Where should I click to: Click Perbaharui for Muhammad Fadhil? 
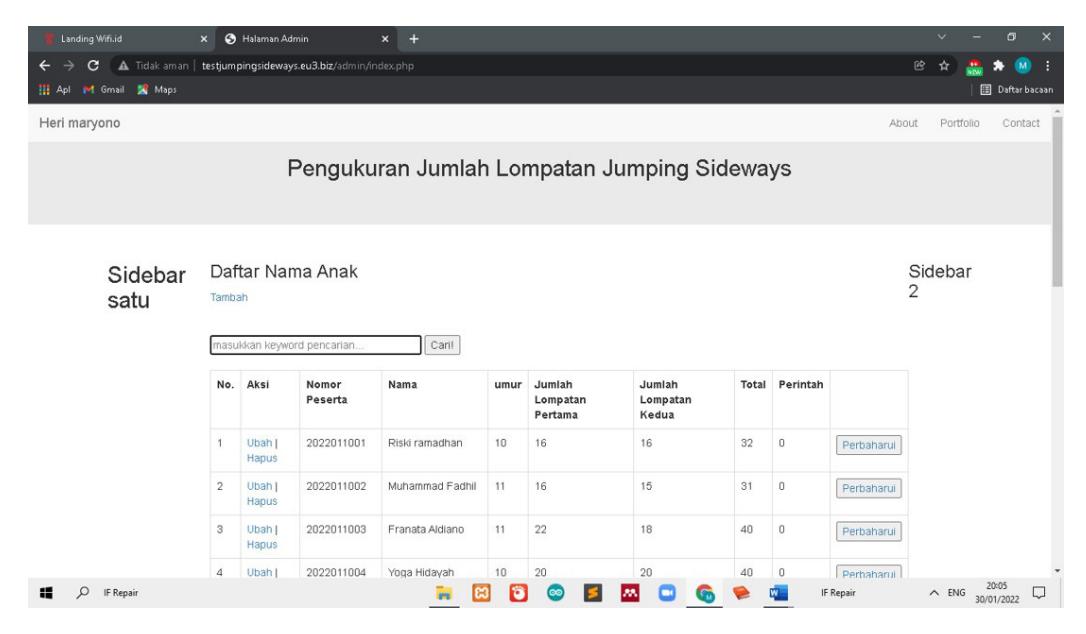(869, 488)
